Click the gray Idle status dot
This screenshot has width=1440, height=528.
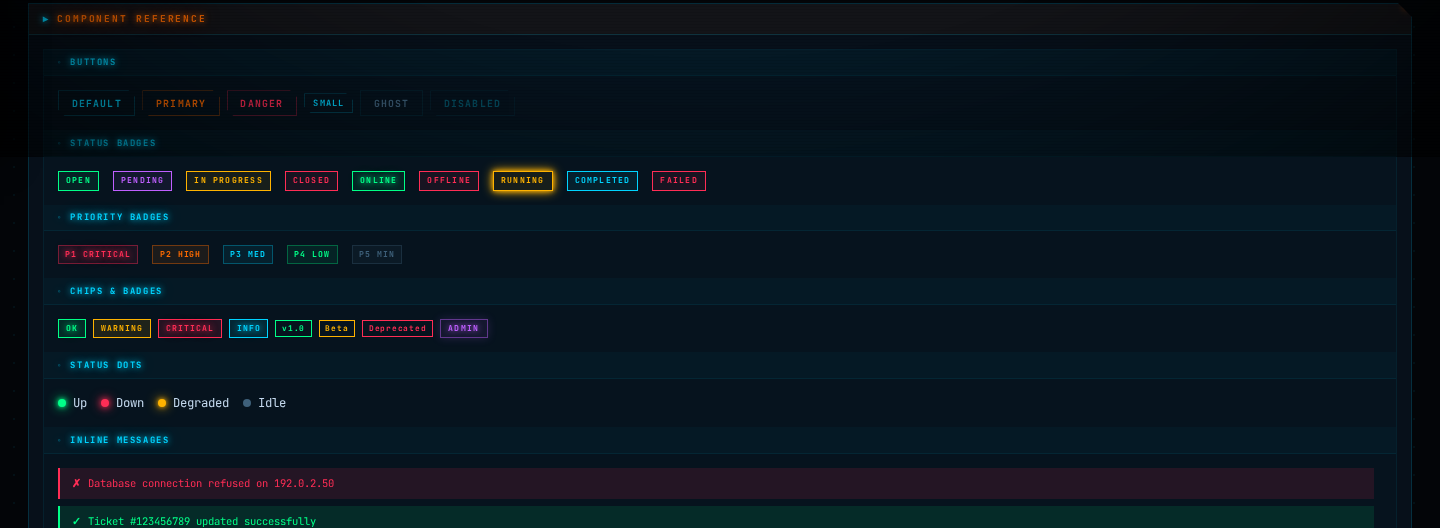click(x=247, y=403)
